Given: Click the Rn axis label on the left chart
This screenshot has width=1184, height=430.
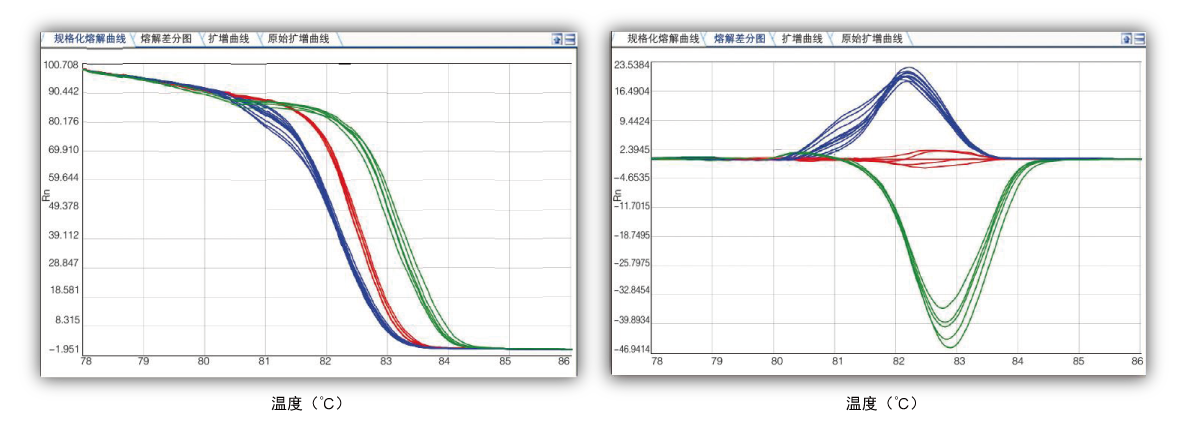Looking at the screenshot, I should [47, 196].
